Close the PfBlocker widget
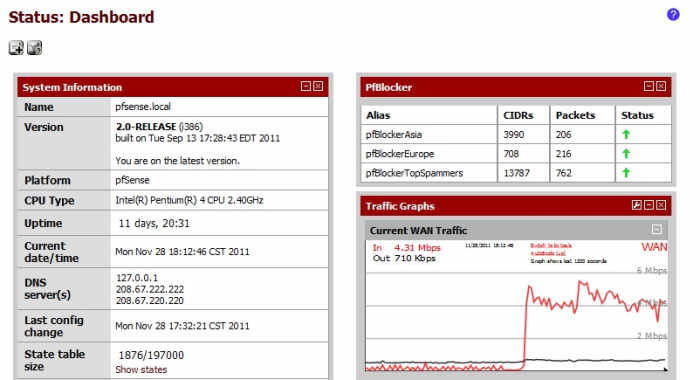This screenshot has height=380, width=700. point(661,86)
